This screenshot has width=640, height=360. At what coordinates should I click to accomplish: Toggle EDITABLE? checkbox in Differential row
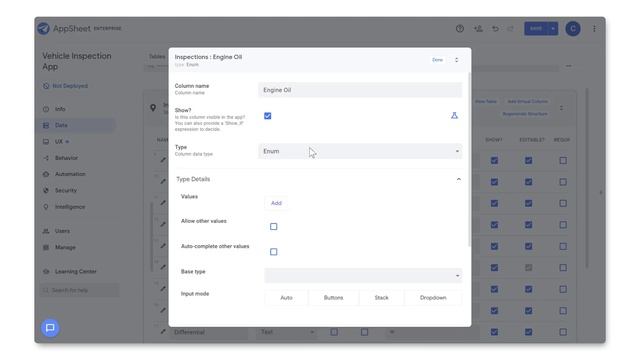point(529,332)
